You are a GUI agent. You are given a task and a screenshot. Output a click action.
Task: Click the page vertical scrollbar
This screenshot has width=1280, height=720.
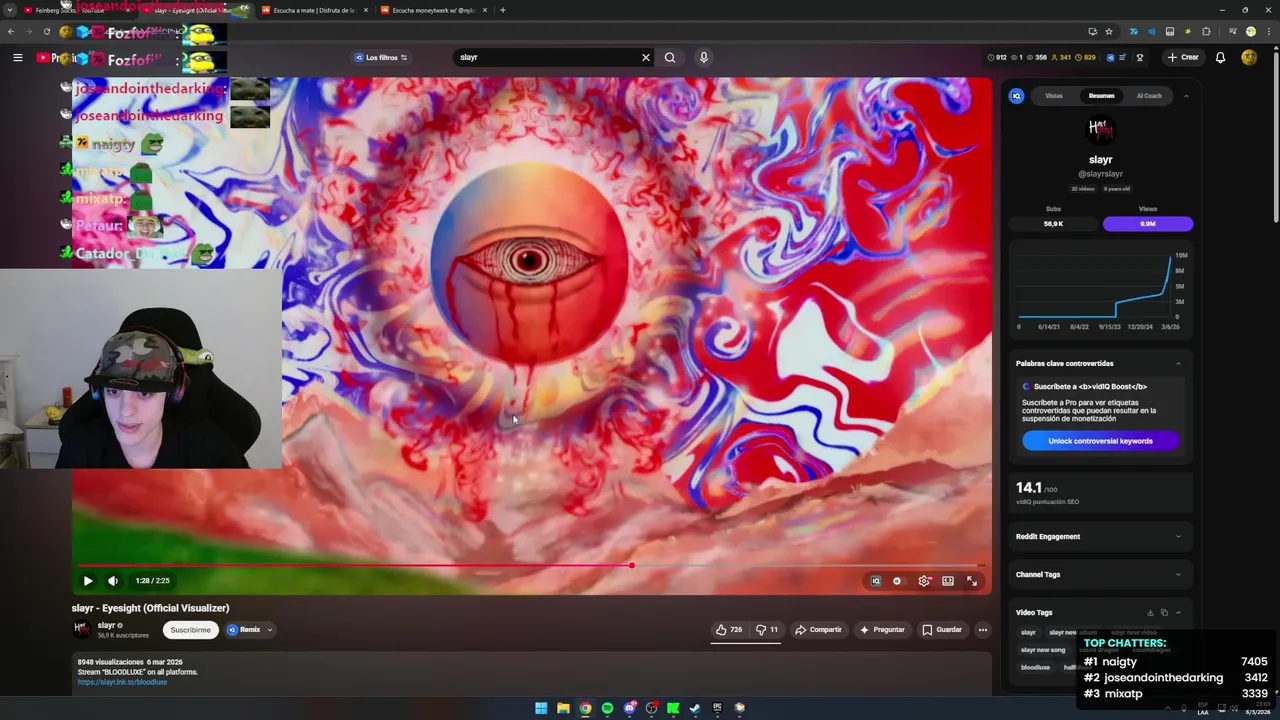click(1275, 135)
